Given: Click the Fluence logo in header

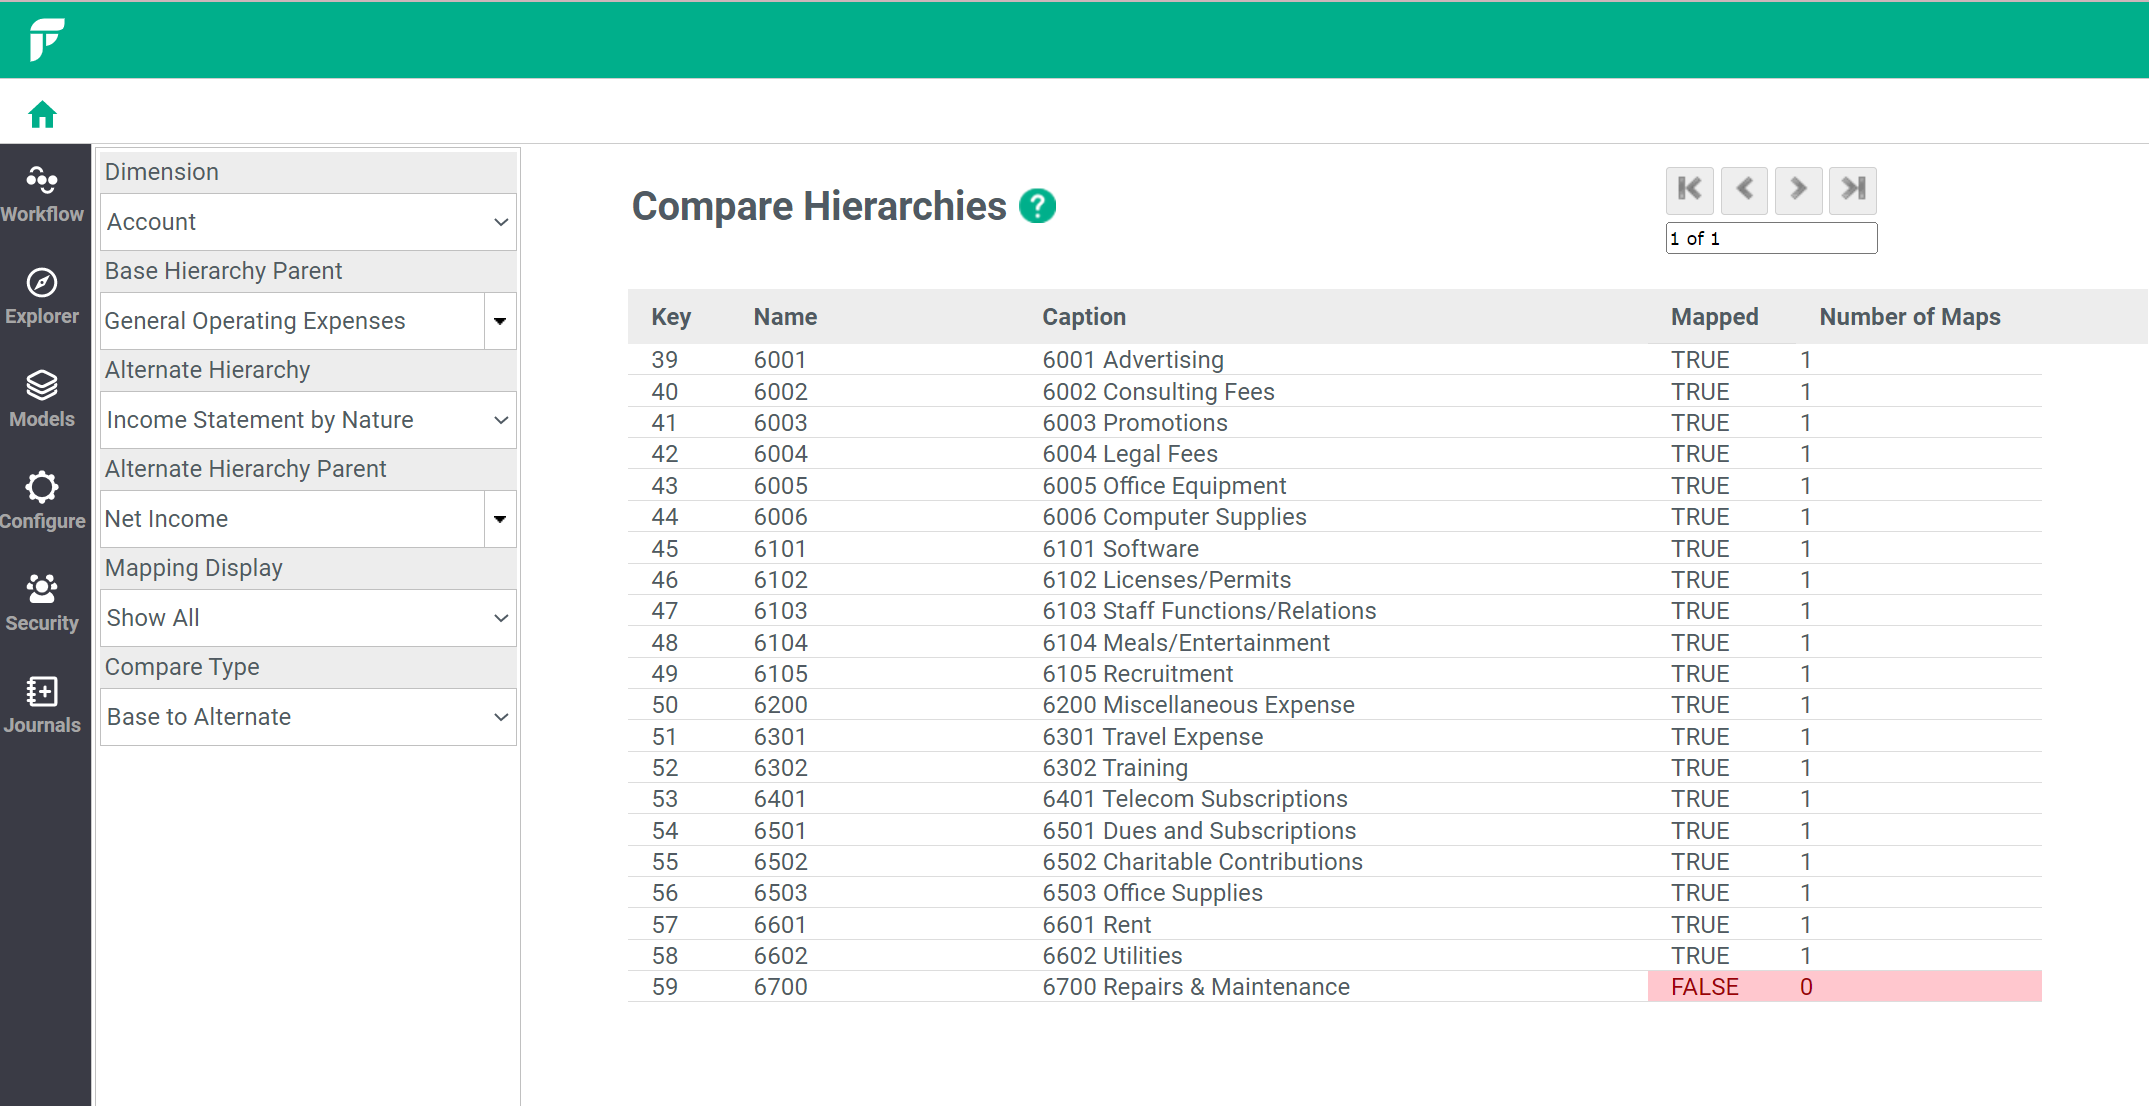Looking at the screenshot, I should click(46, 39).
